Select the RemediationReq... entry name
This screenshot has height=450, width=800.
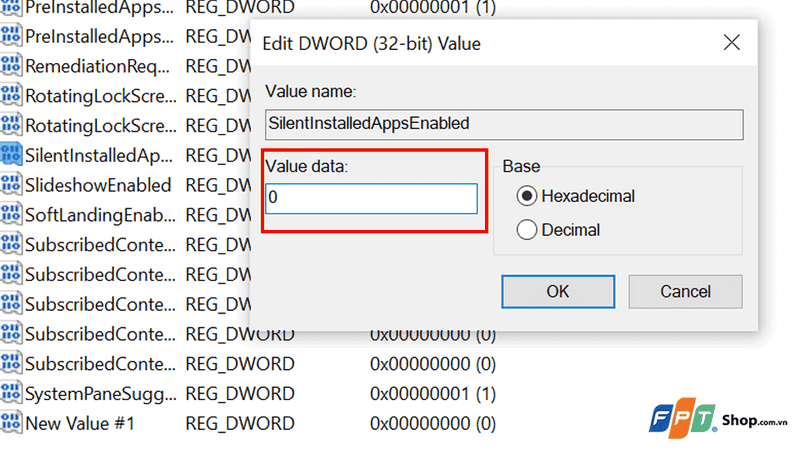(97, 66)
